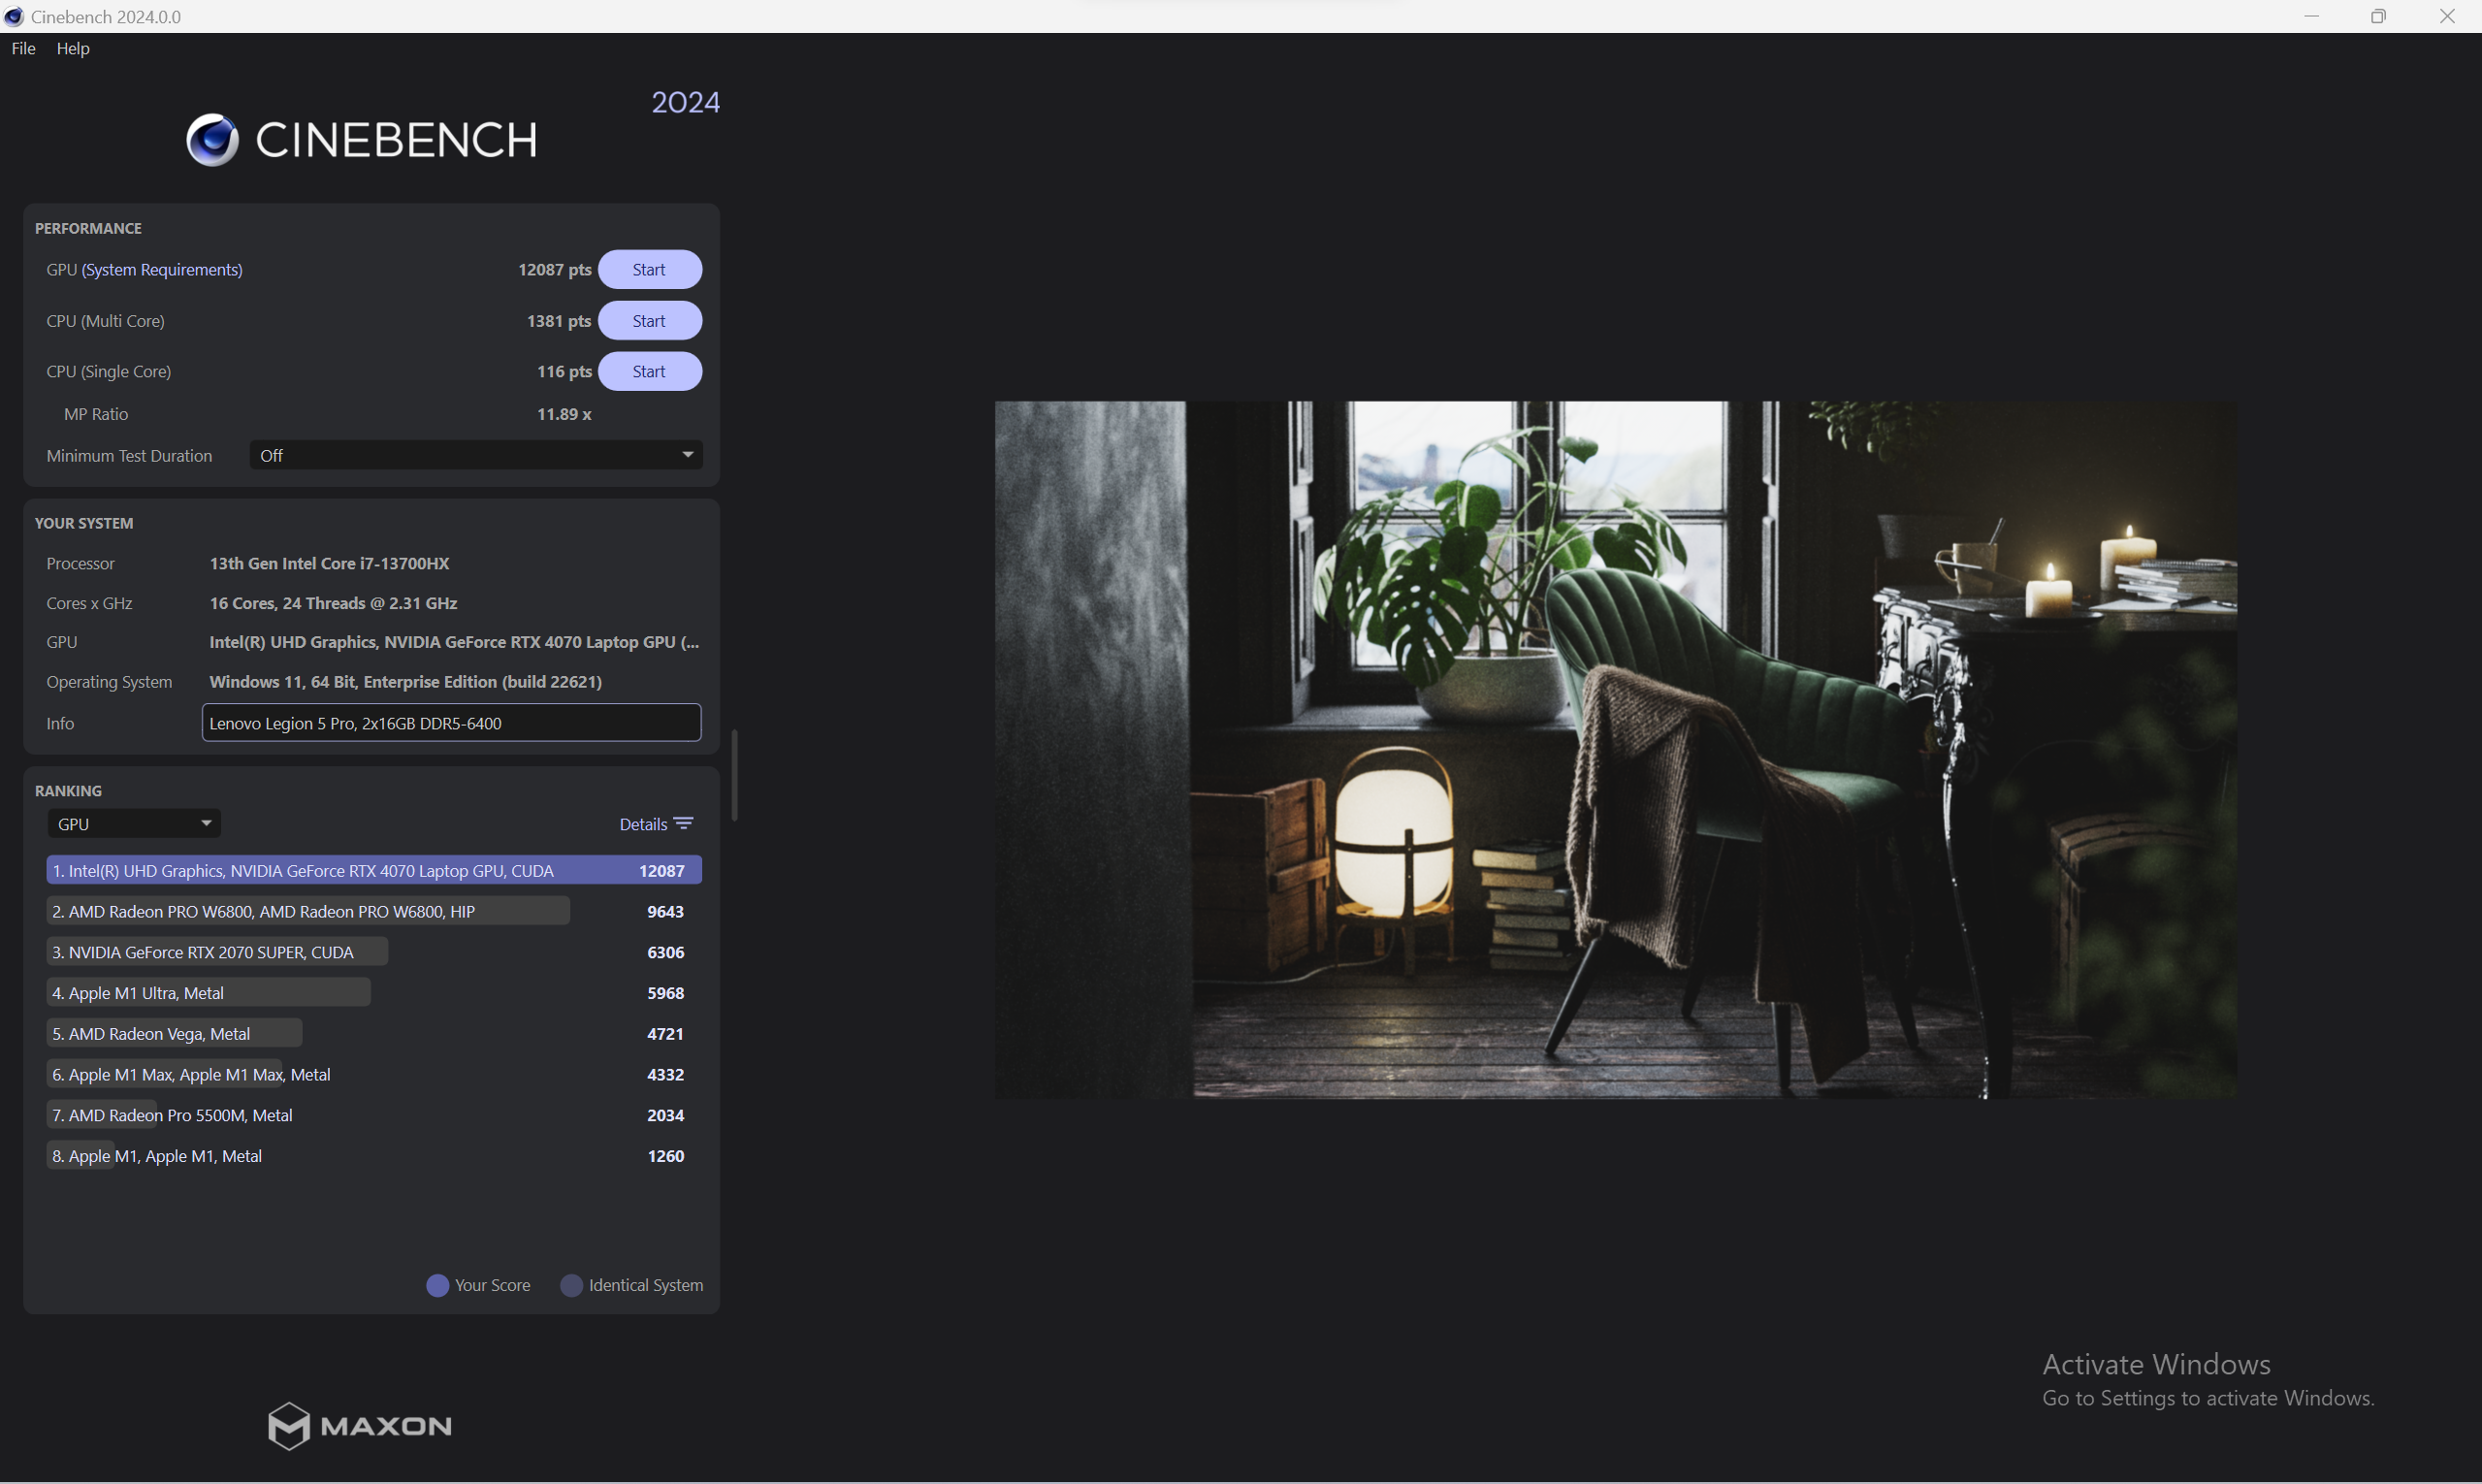Open the System Requirements link
Screen dimensions: 2482x1484
(162, 270)
